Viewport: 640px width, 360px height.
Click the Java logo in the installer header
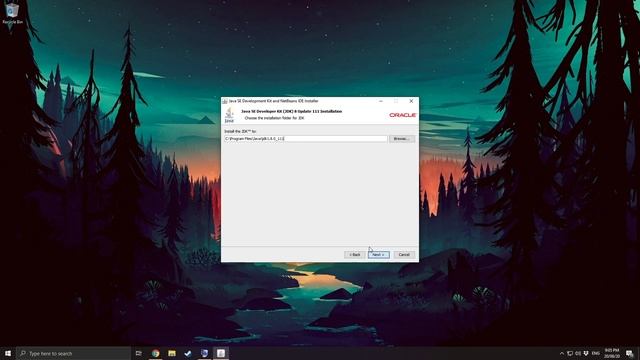(229, 115)
